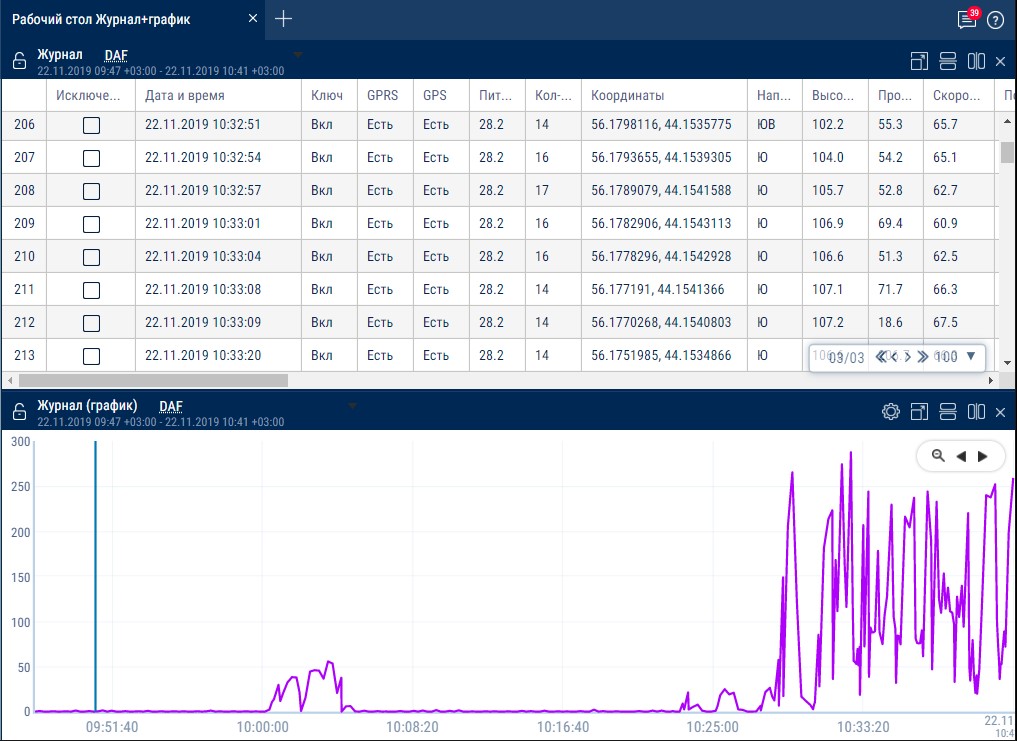
Task: Click the Скоро... column header
Action: tap(957, 95)
